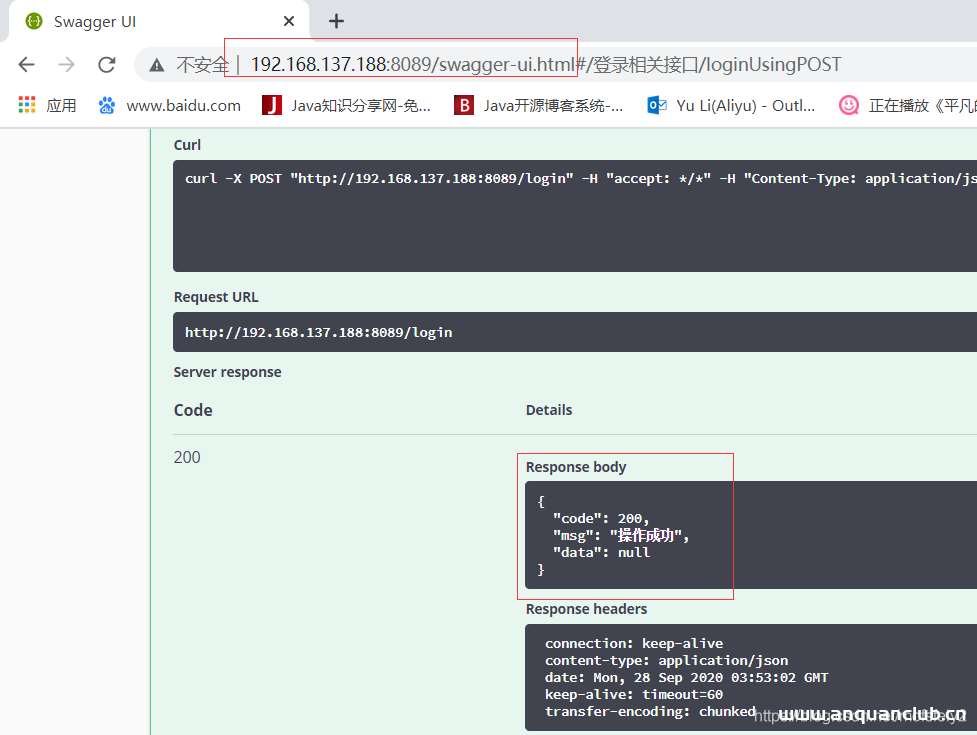
Task: Select the Swagger UI tab
Action: pos(150,21)
